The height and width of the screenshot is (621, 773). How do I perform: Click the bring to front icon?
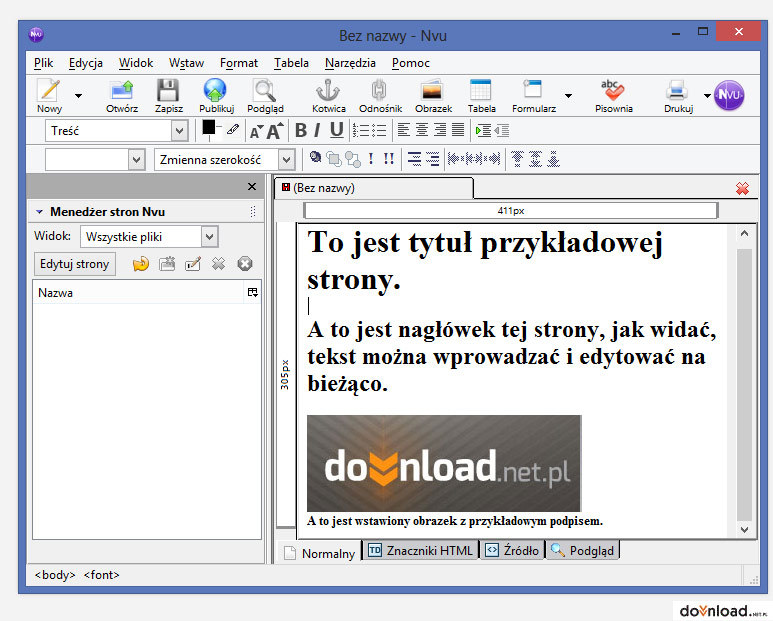(x=334, y=159)
